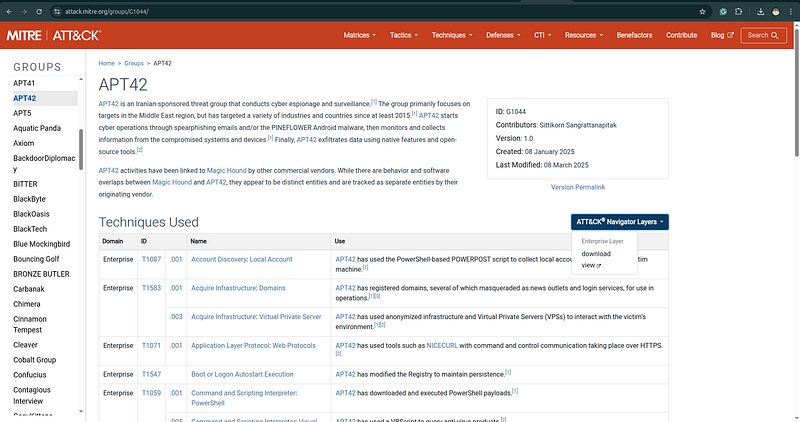Open the Defenses dropdown menu
Image resolution: width=800 pixels, height=422 pixels.
point(503,35)
